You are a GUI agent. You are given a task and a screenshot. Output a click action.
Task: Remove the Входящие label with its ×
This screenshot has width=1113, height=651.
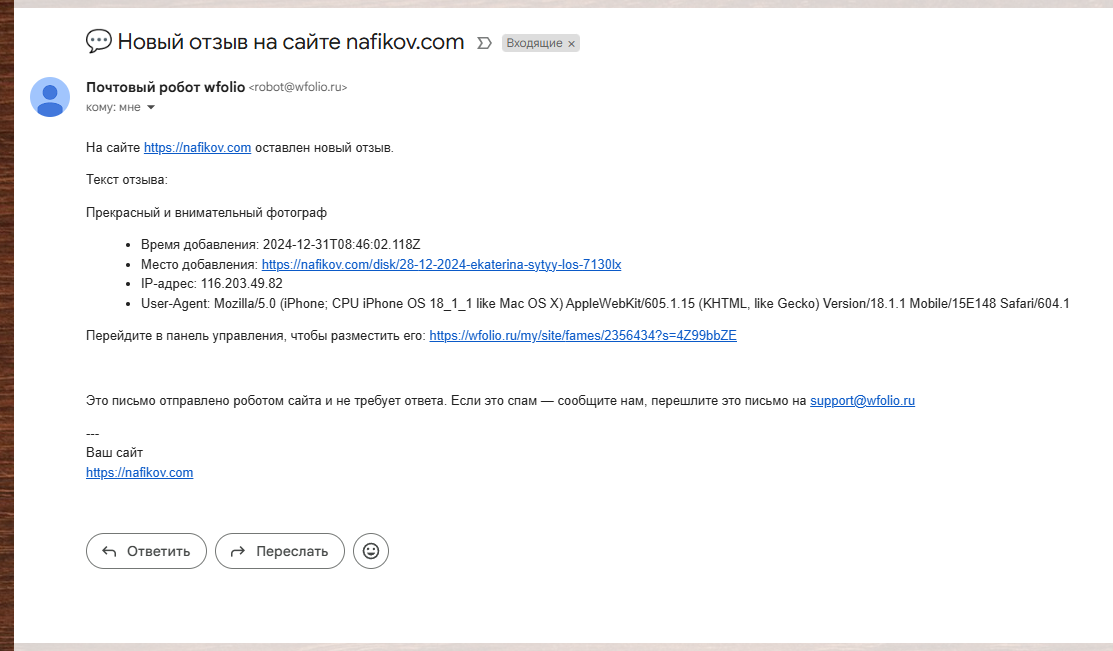pyautogui.click(x=572, y=44)
